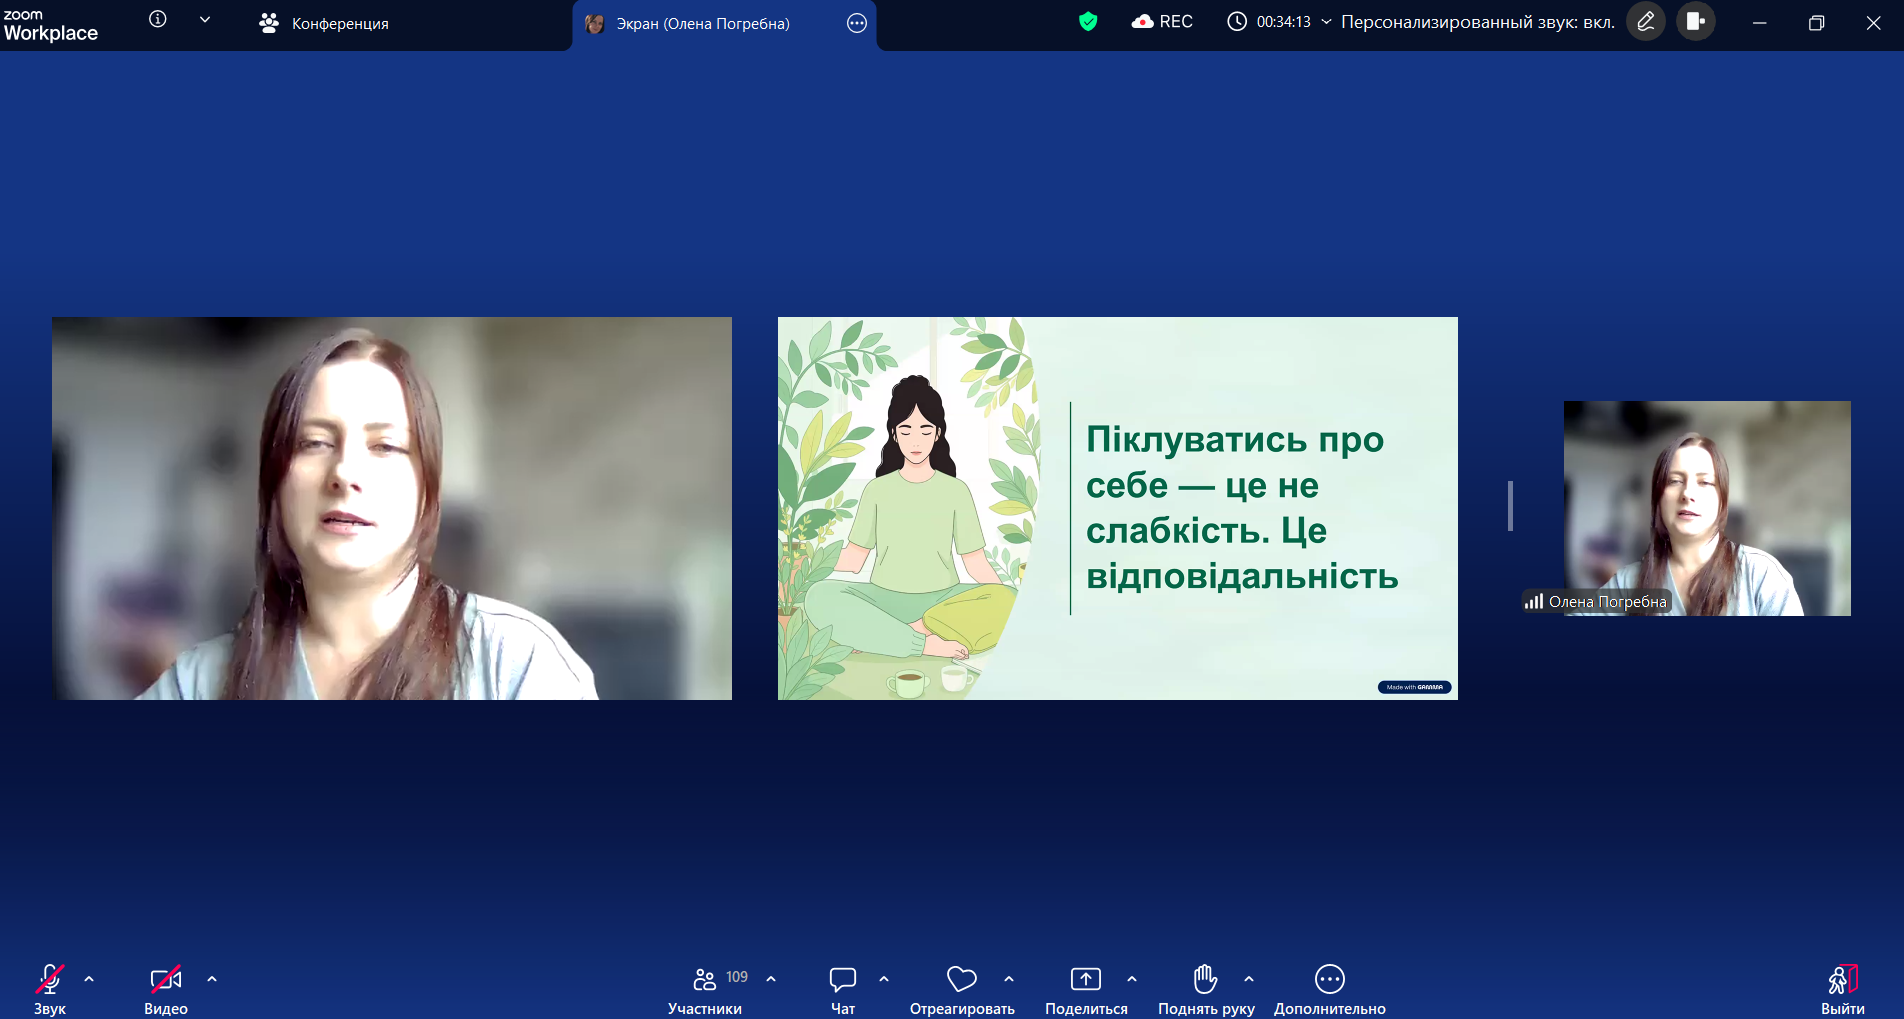The width and height of the screenshot is (1904, 1019).
Task: Expand the video settings arrow beside Видео
Action: [x=212, y=979]
